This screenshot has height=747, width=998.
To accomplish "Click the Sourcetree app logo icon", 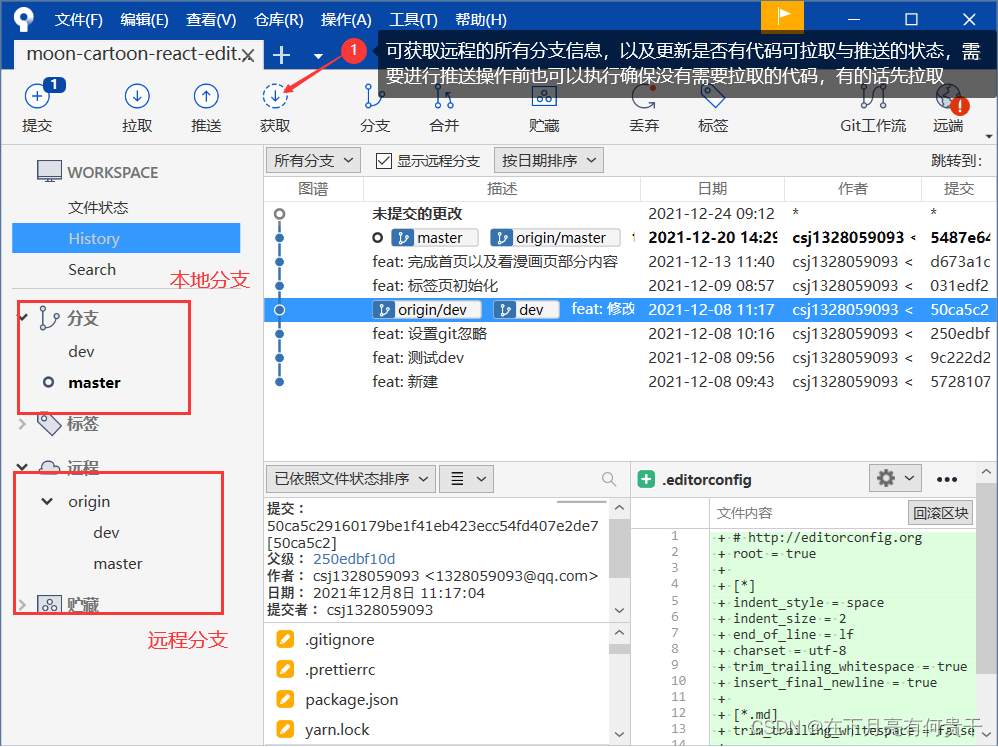I will (x=24, y=18).
